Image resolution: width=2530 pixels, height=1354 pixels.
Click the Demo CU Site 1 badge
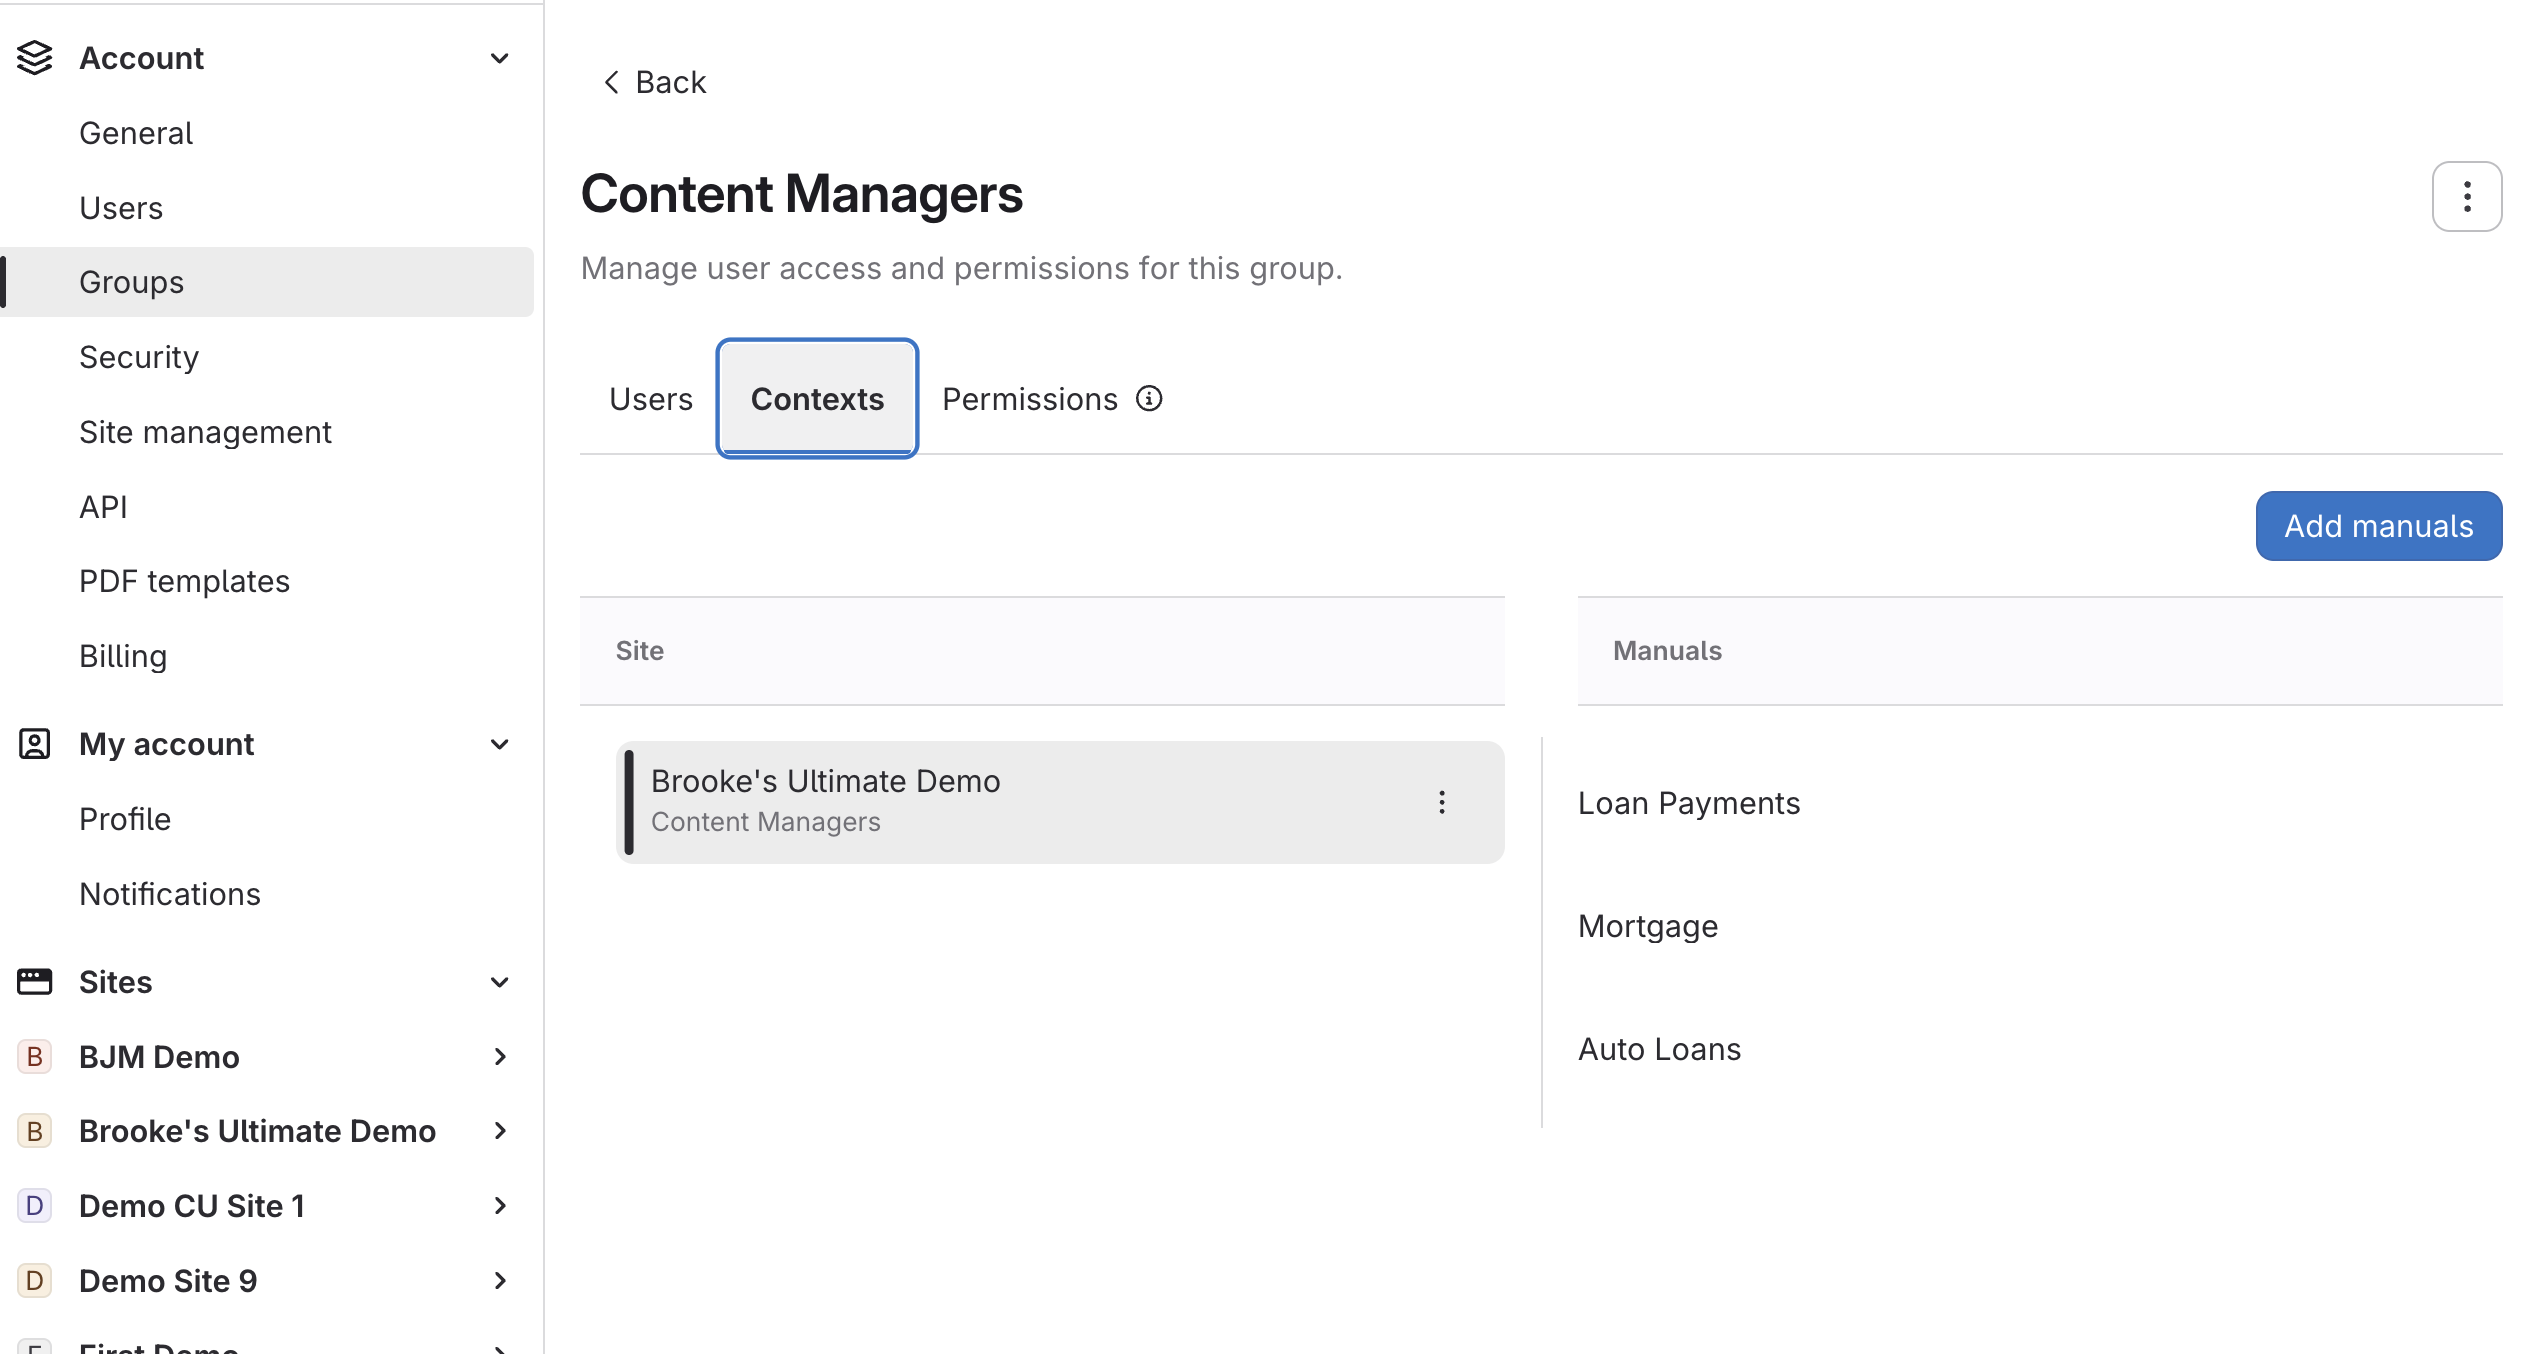click(x=35, y=1206)
